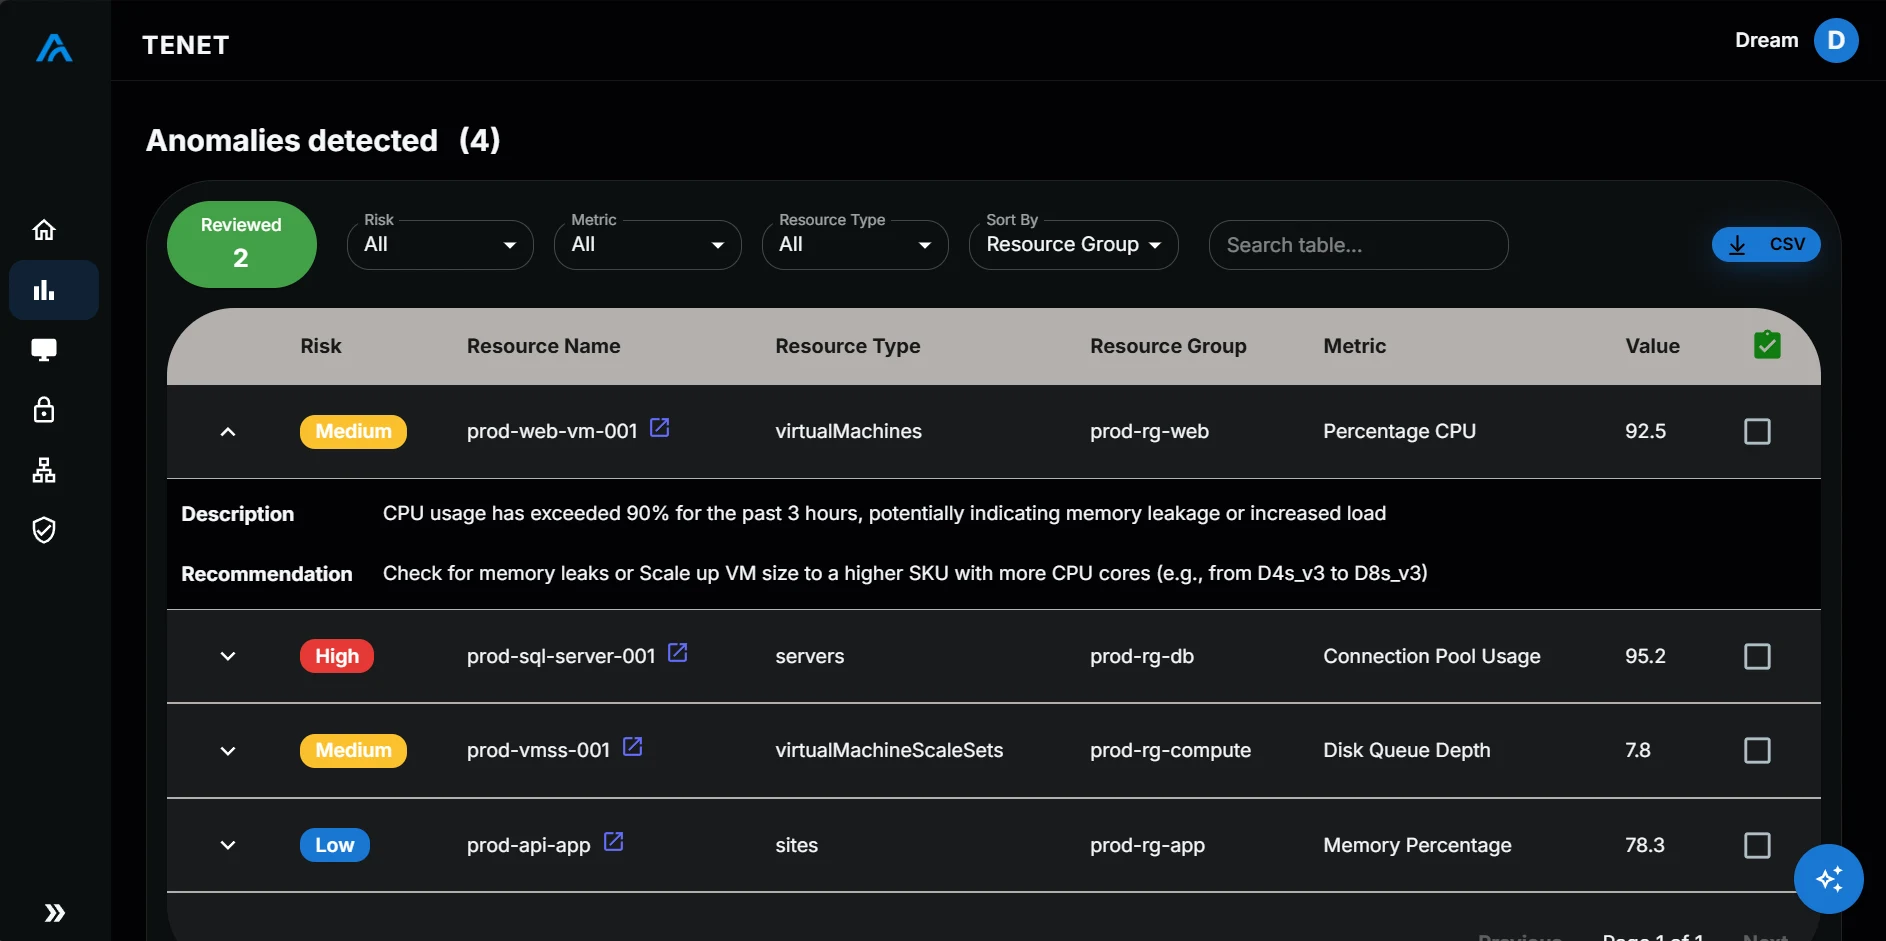Click the Search table input field
1886x941 pixels.
pyautogui.click(x=1358, y=244)
